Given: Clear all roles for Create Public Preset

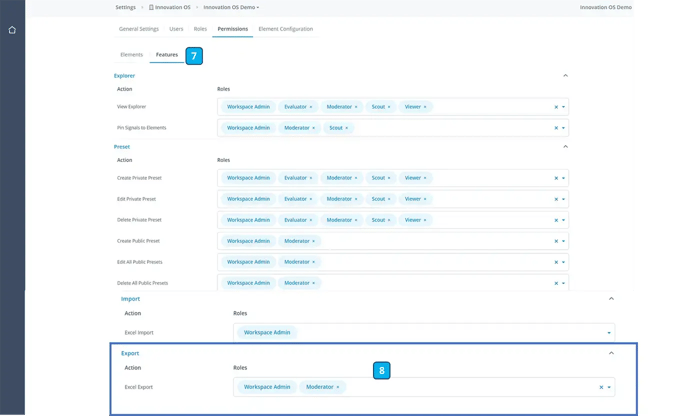Looking at the screenshot, I should pos(556,241).
